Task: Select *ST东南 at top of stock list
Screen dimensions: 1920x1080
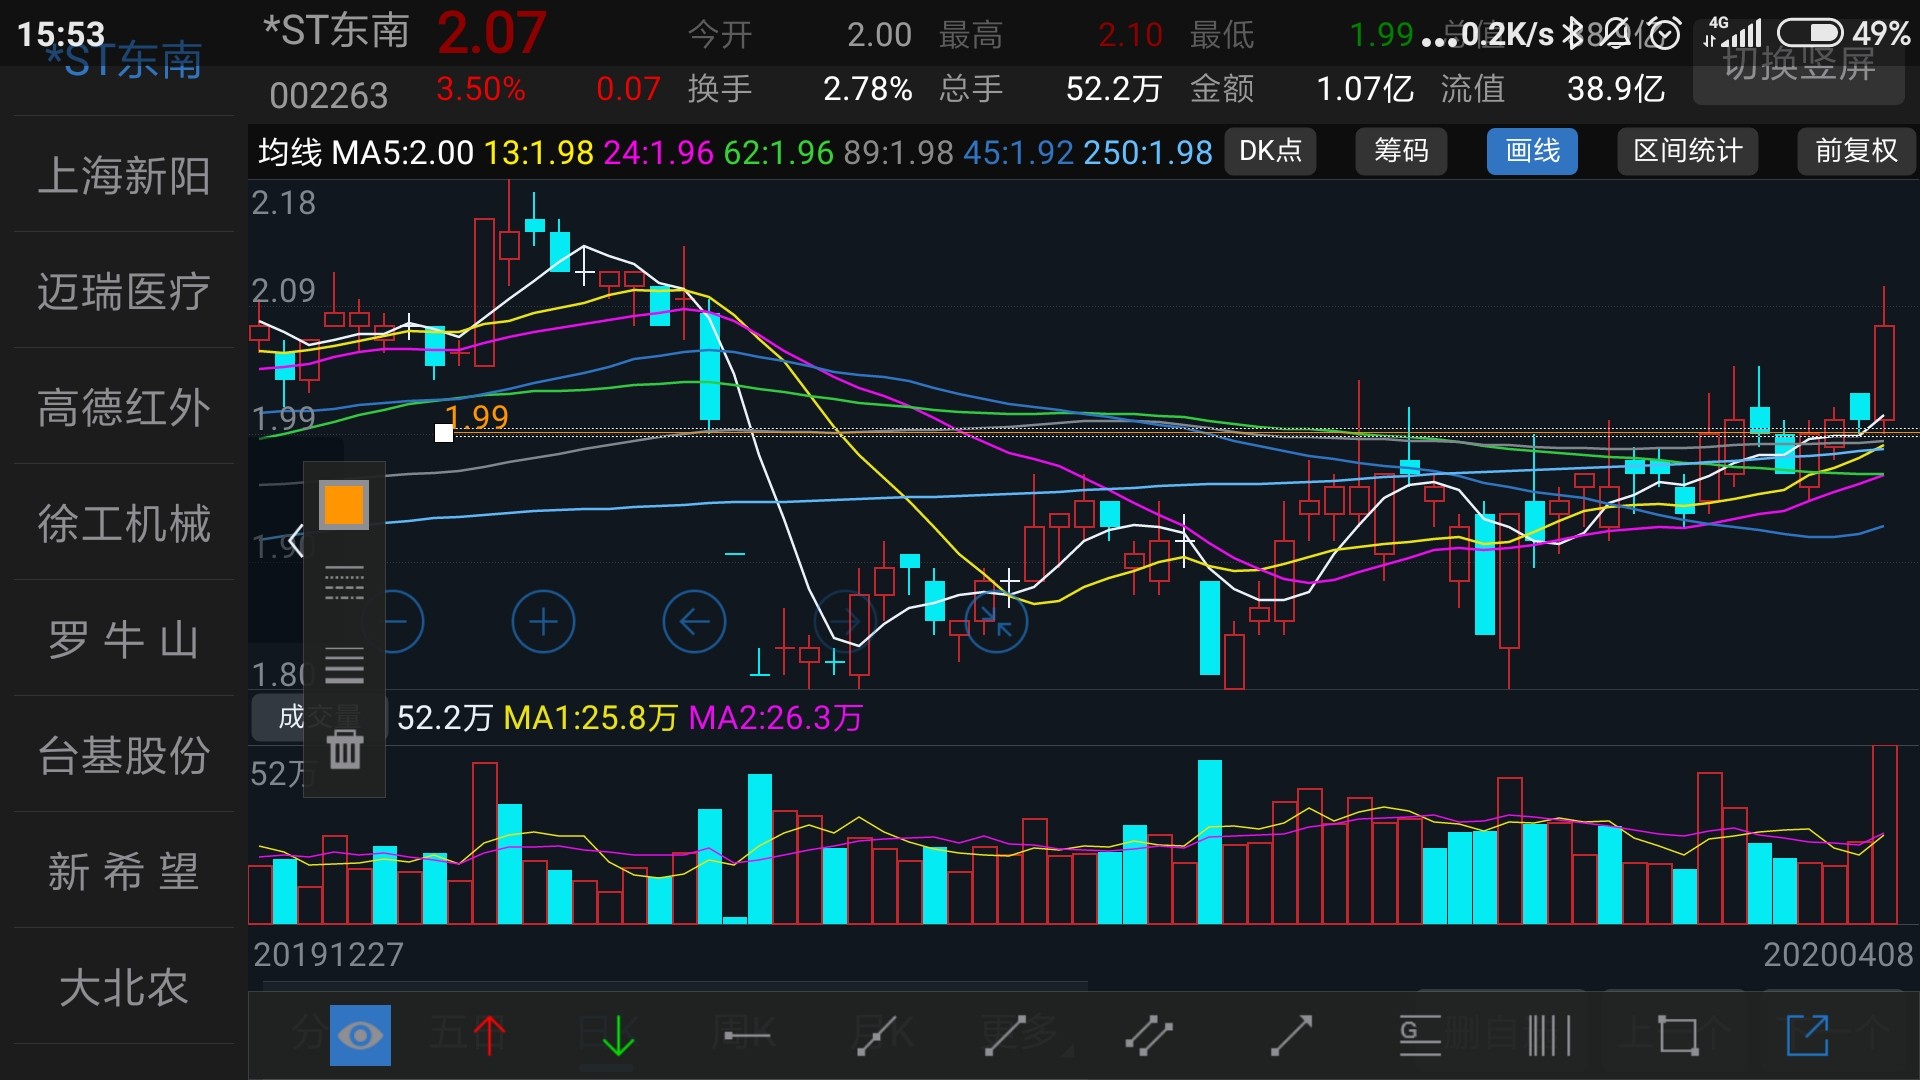Action: pyautogui.click(x=124, y=60)
